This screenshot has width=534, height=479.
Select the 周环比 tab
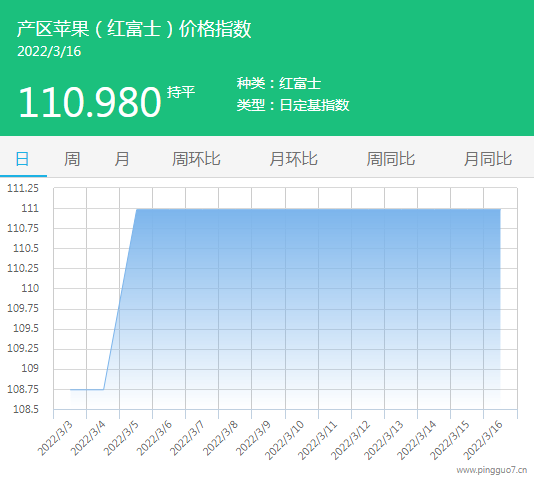pyautogui.click(x=196, y=159)
